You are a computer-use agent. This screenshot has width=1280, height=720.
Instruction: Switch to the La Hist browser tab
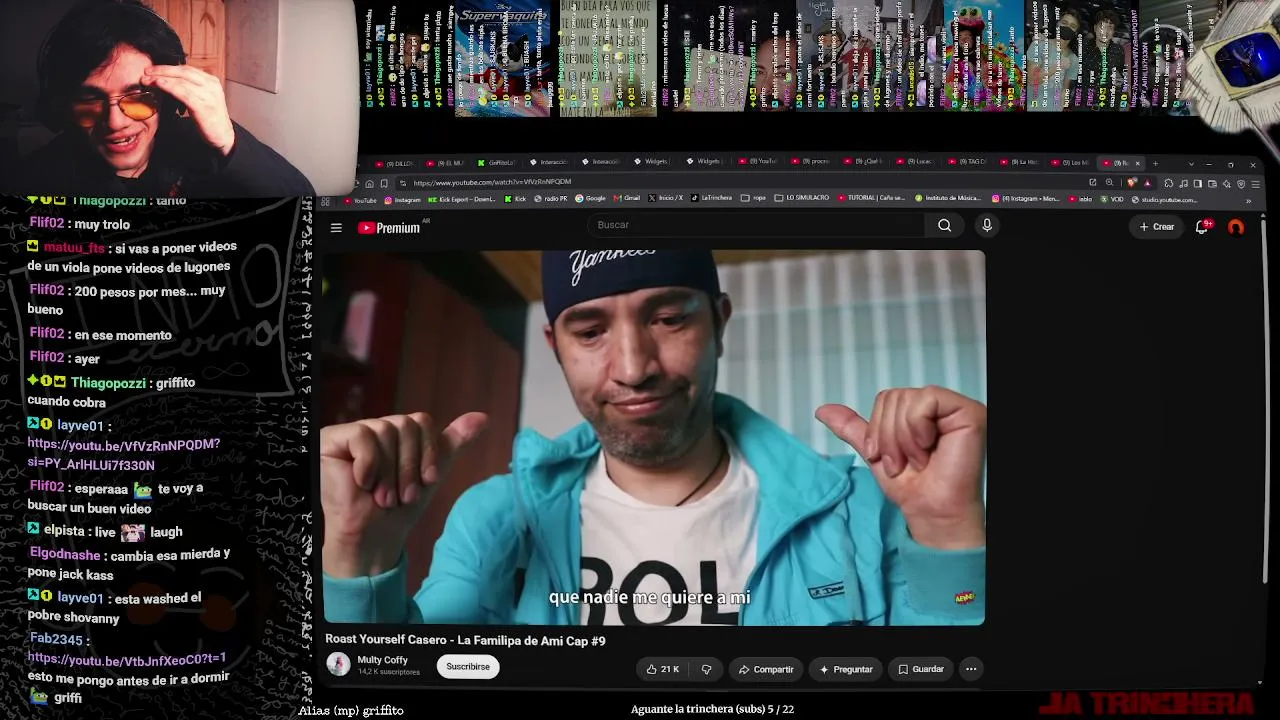1018,163
